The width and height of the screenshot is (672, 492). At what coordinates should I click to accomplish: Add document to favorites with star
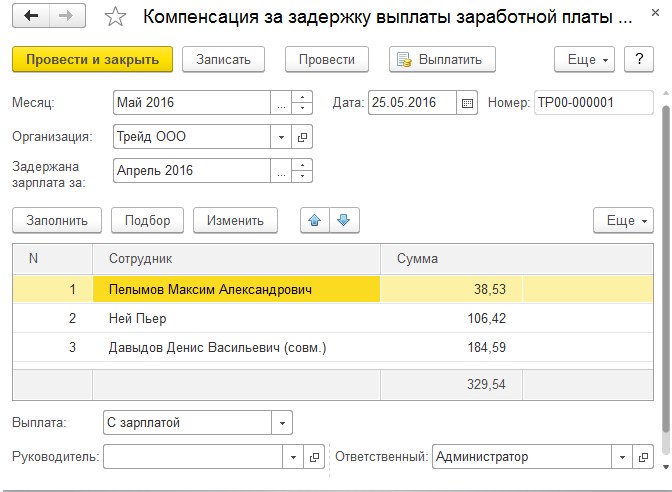point(116,18)
